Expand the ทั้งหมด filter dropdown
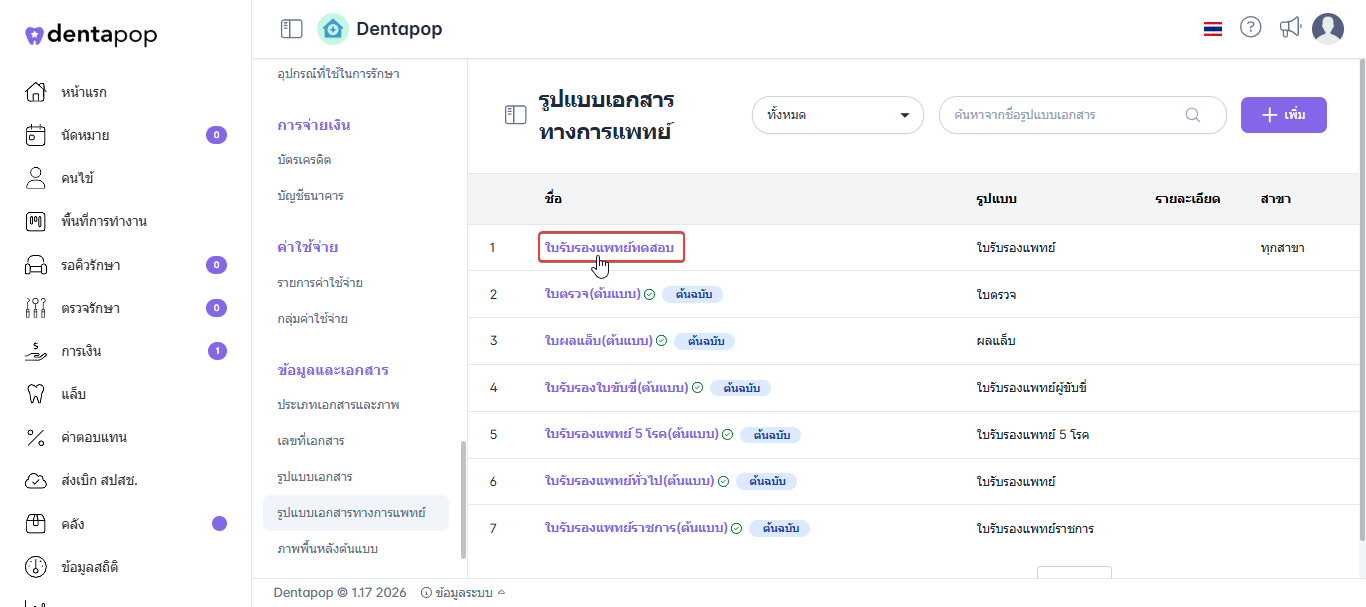Image resolution: width=1366 pixels, height=607 pixels. pos(838,115)
